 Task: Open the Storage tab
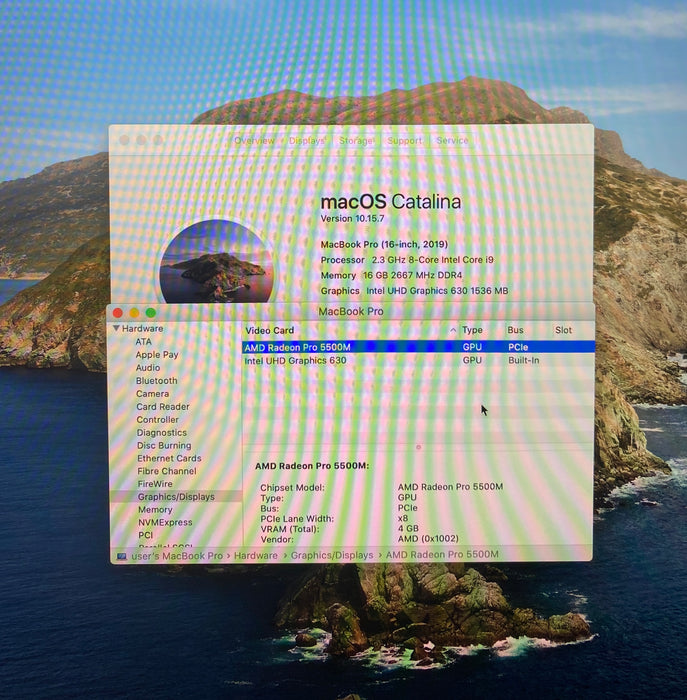(356, 141)
